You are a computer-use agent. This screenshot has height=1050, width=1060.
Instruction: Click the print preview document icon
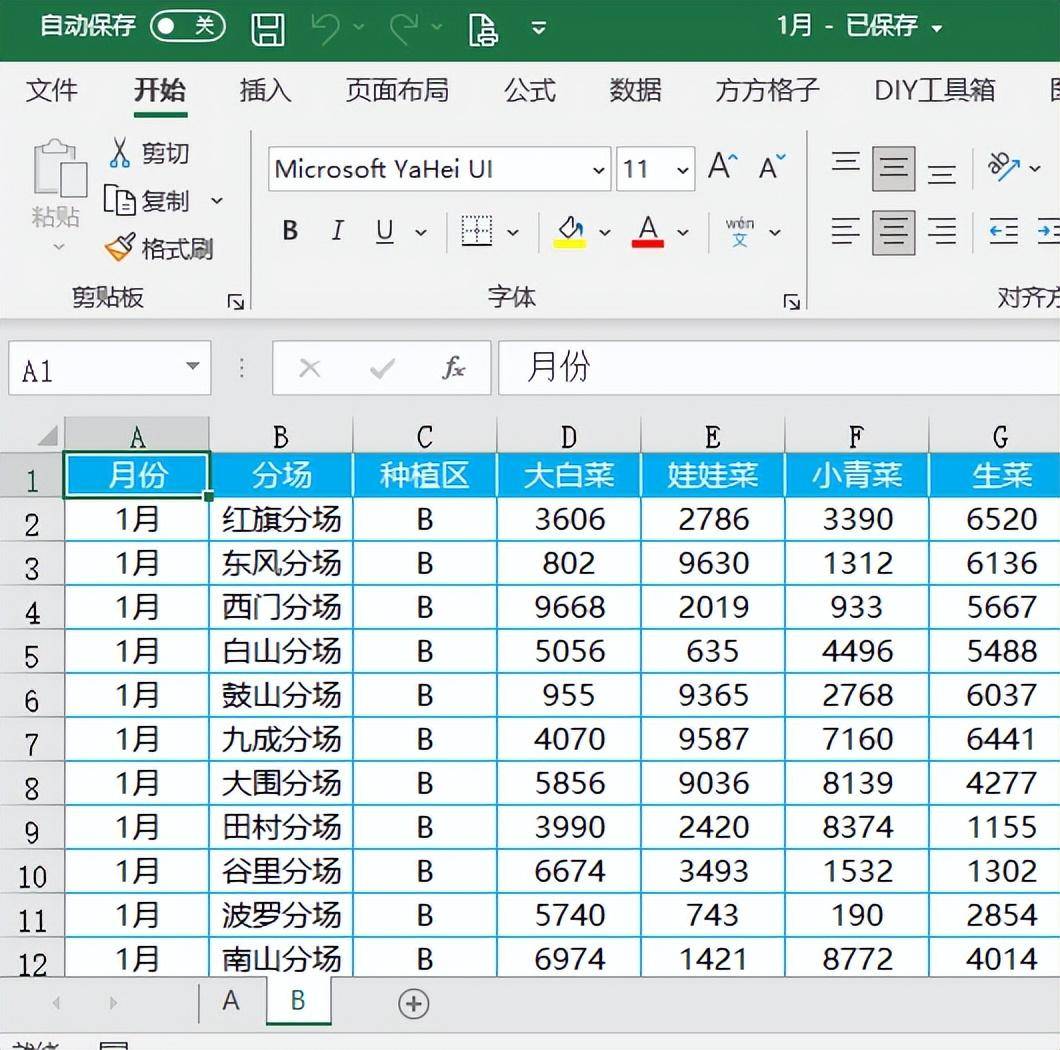point(483,30)
